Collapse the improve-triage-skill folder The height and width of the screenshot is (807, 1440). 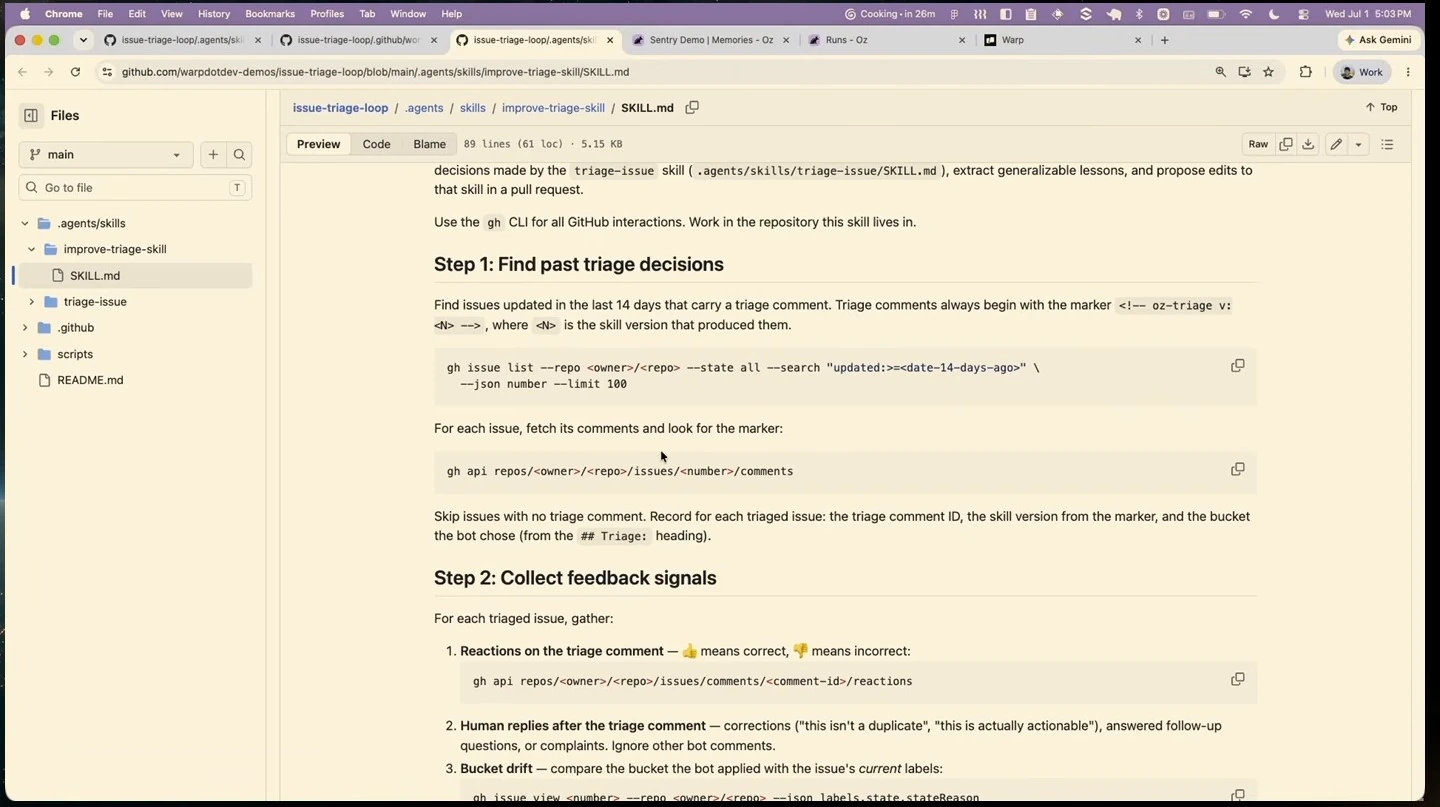click(32, 249)
